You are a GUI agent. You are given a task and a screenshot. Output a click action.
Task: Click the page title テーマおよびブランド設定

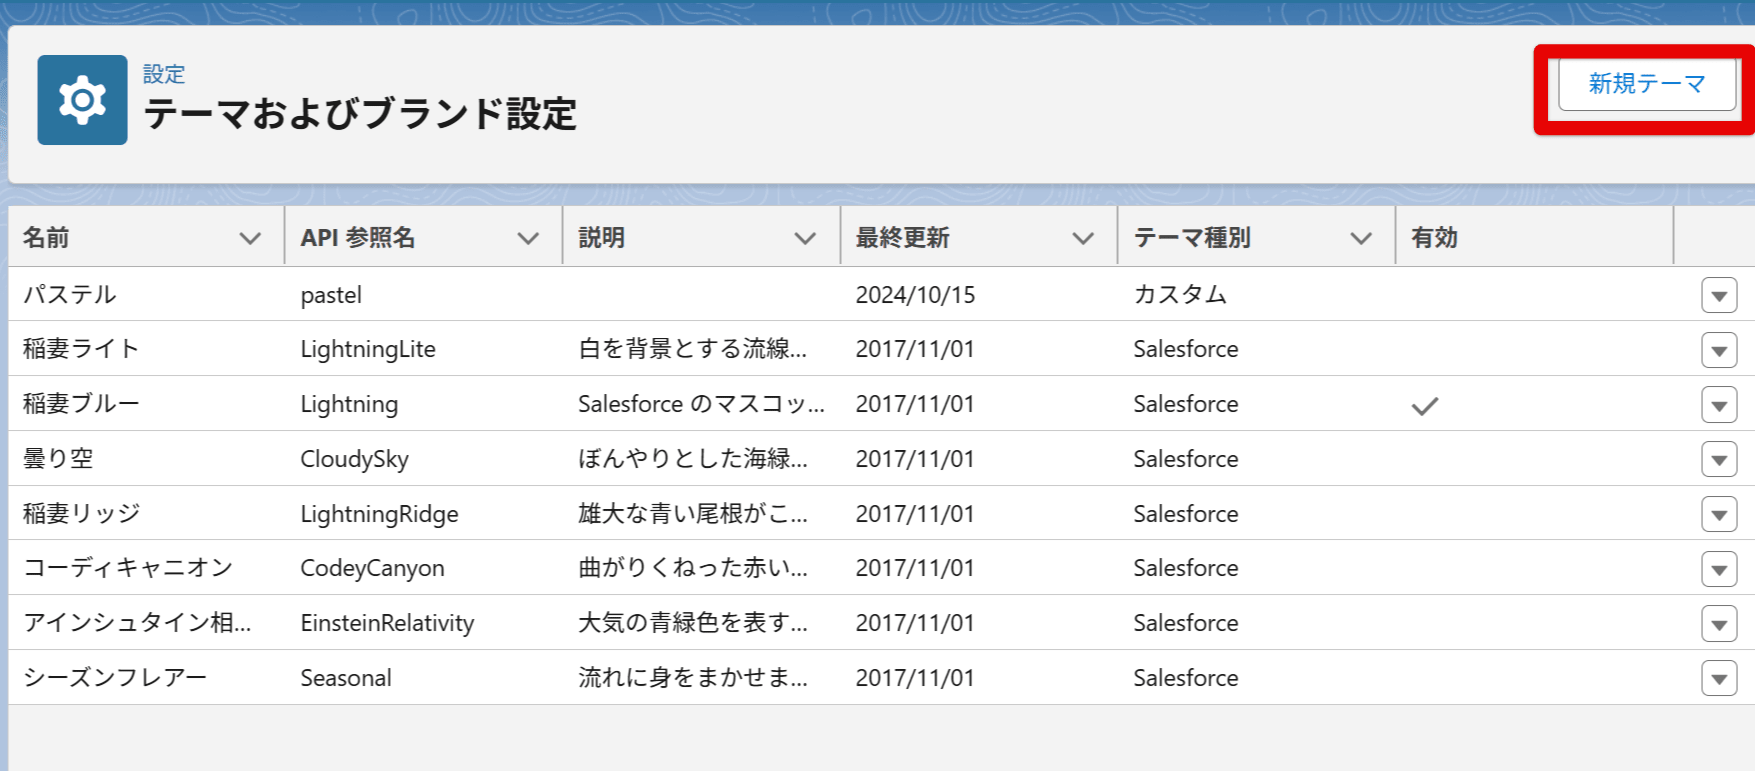click(360, 114)
